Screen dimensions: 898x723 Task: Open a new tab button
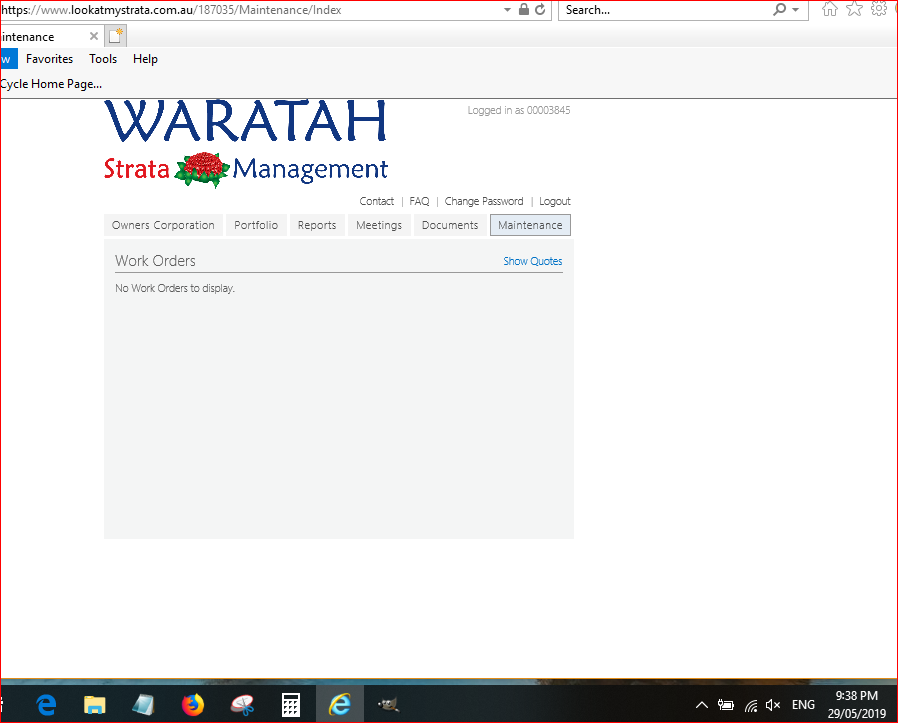(115, 36)
